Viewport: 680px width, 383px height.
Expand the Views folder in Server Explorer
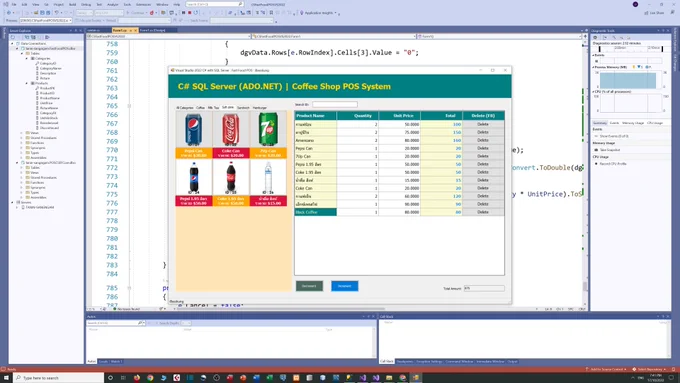[x=22, y=133]
